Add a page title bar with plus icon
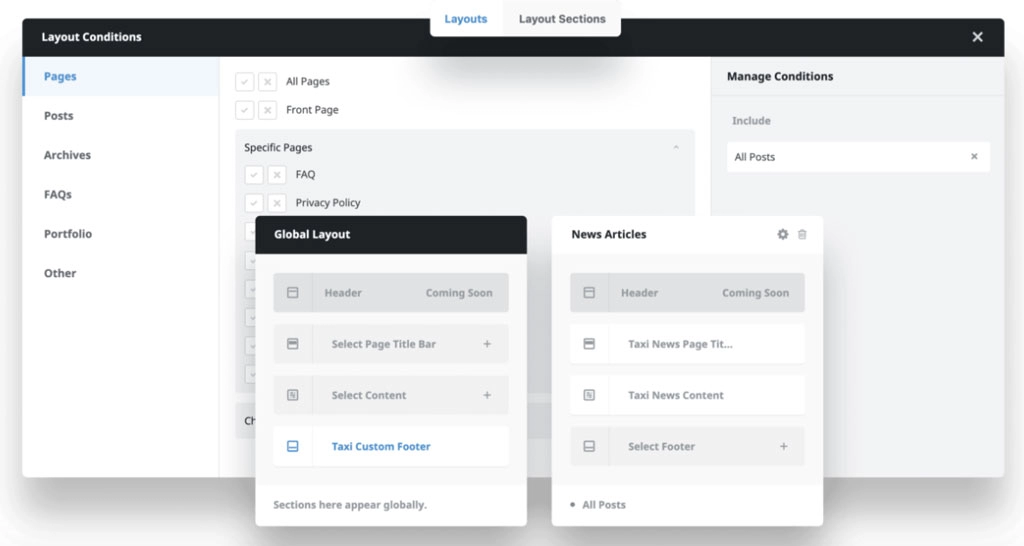This screenshot has width=1024, height=546. point(487,344)
